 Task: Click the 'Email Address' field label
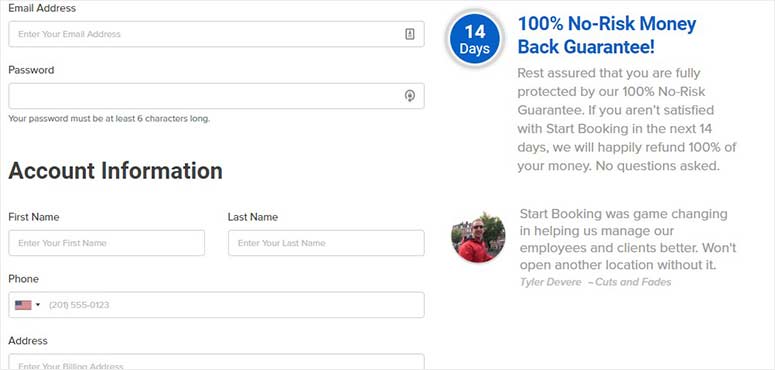coord(42,8)
